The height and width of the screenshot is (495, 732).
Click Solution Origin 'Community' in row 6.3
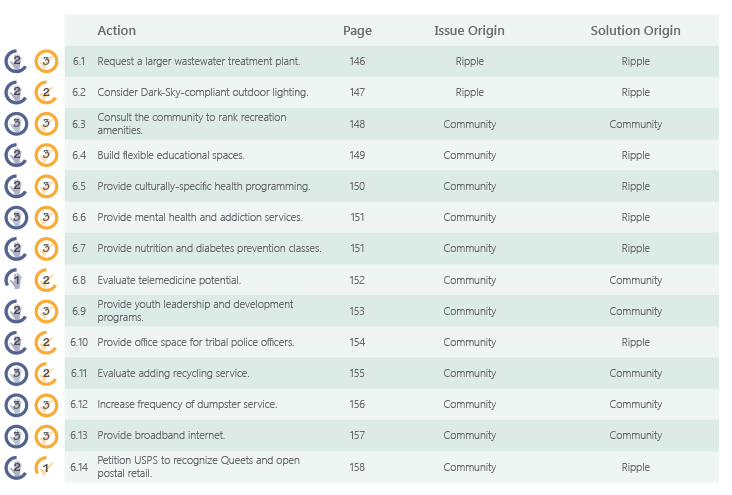tap(635, 125)
